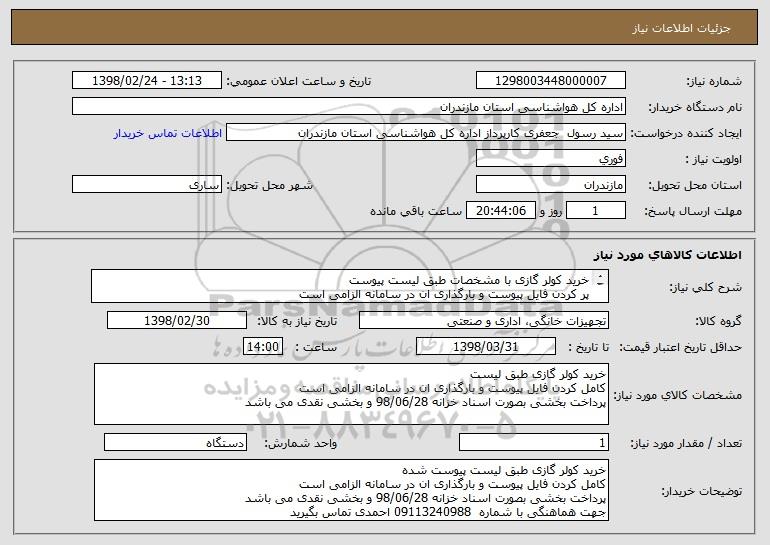Screen dimensions: 770x545
Task: Click the buyer remarks text area
Action: [x=351, y=490]
